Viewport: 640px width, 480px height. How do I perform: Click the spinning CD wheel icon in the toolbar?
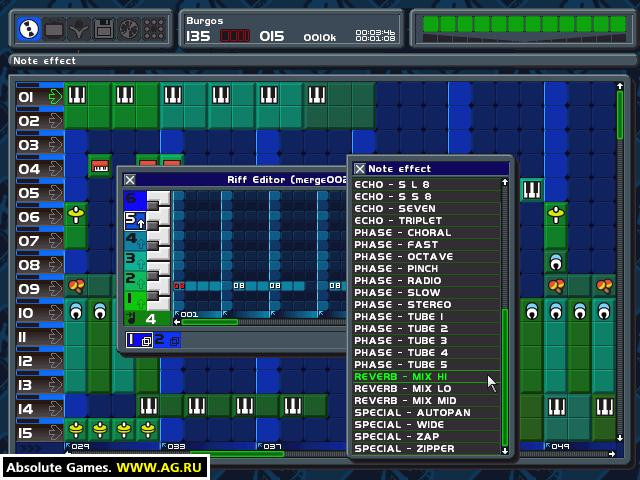coord(129,29)
